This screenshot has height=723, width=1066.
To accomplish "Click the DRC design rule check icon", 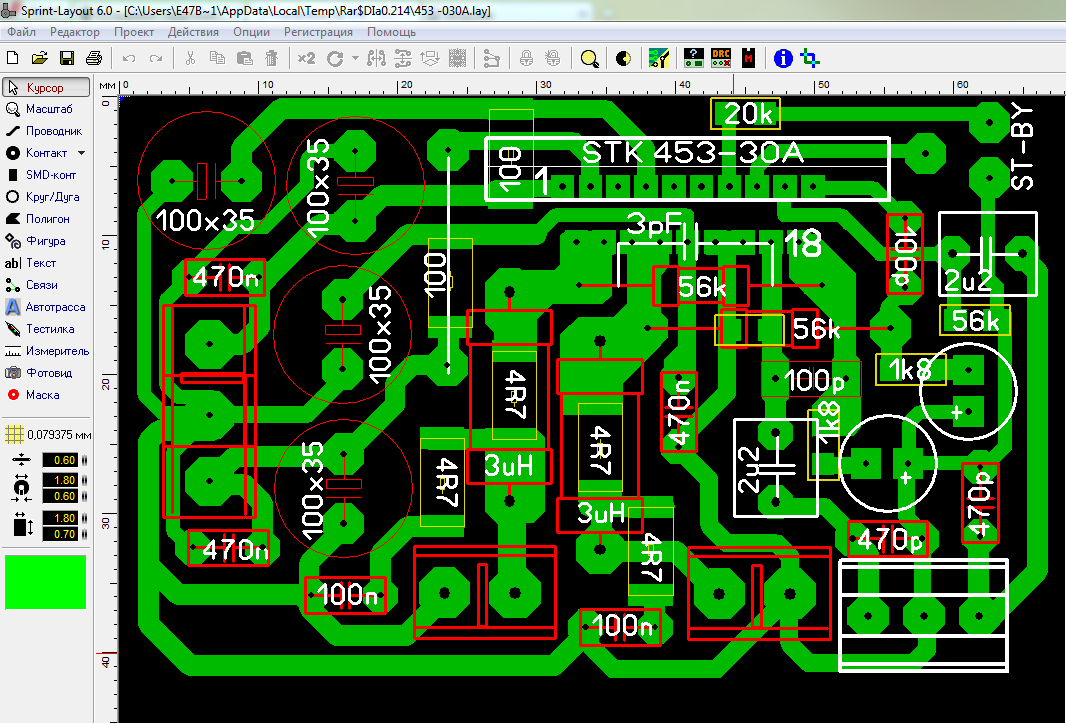I will (721, 59).
